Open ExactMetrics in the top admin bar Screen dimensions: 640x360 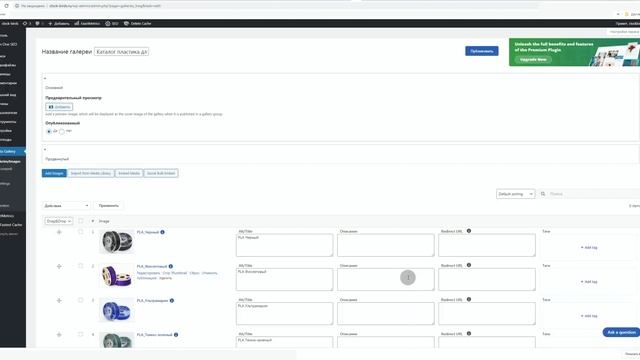pos(87,23)
